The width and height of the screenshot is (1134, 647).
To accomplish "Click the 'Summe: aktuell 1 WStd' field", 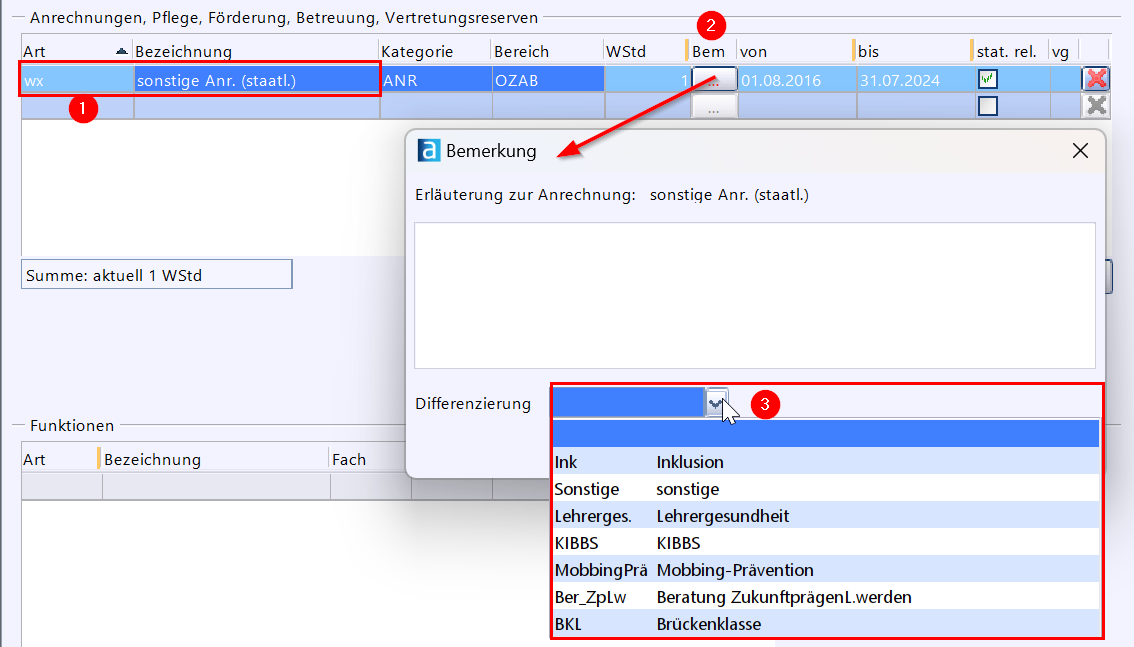I will tap(156, 275).
